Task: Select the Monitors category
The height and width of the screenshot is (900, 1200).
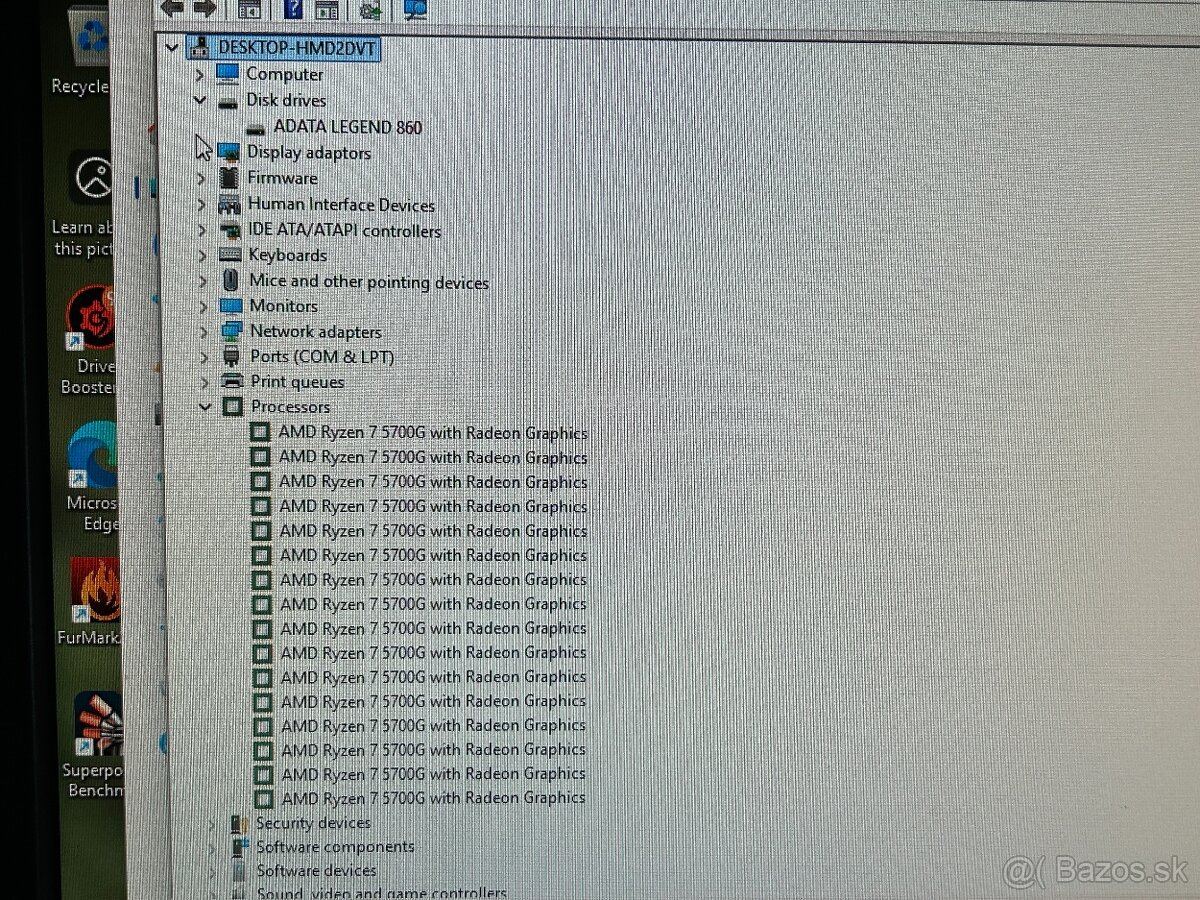Action: point(283,306)
